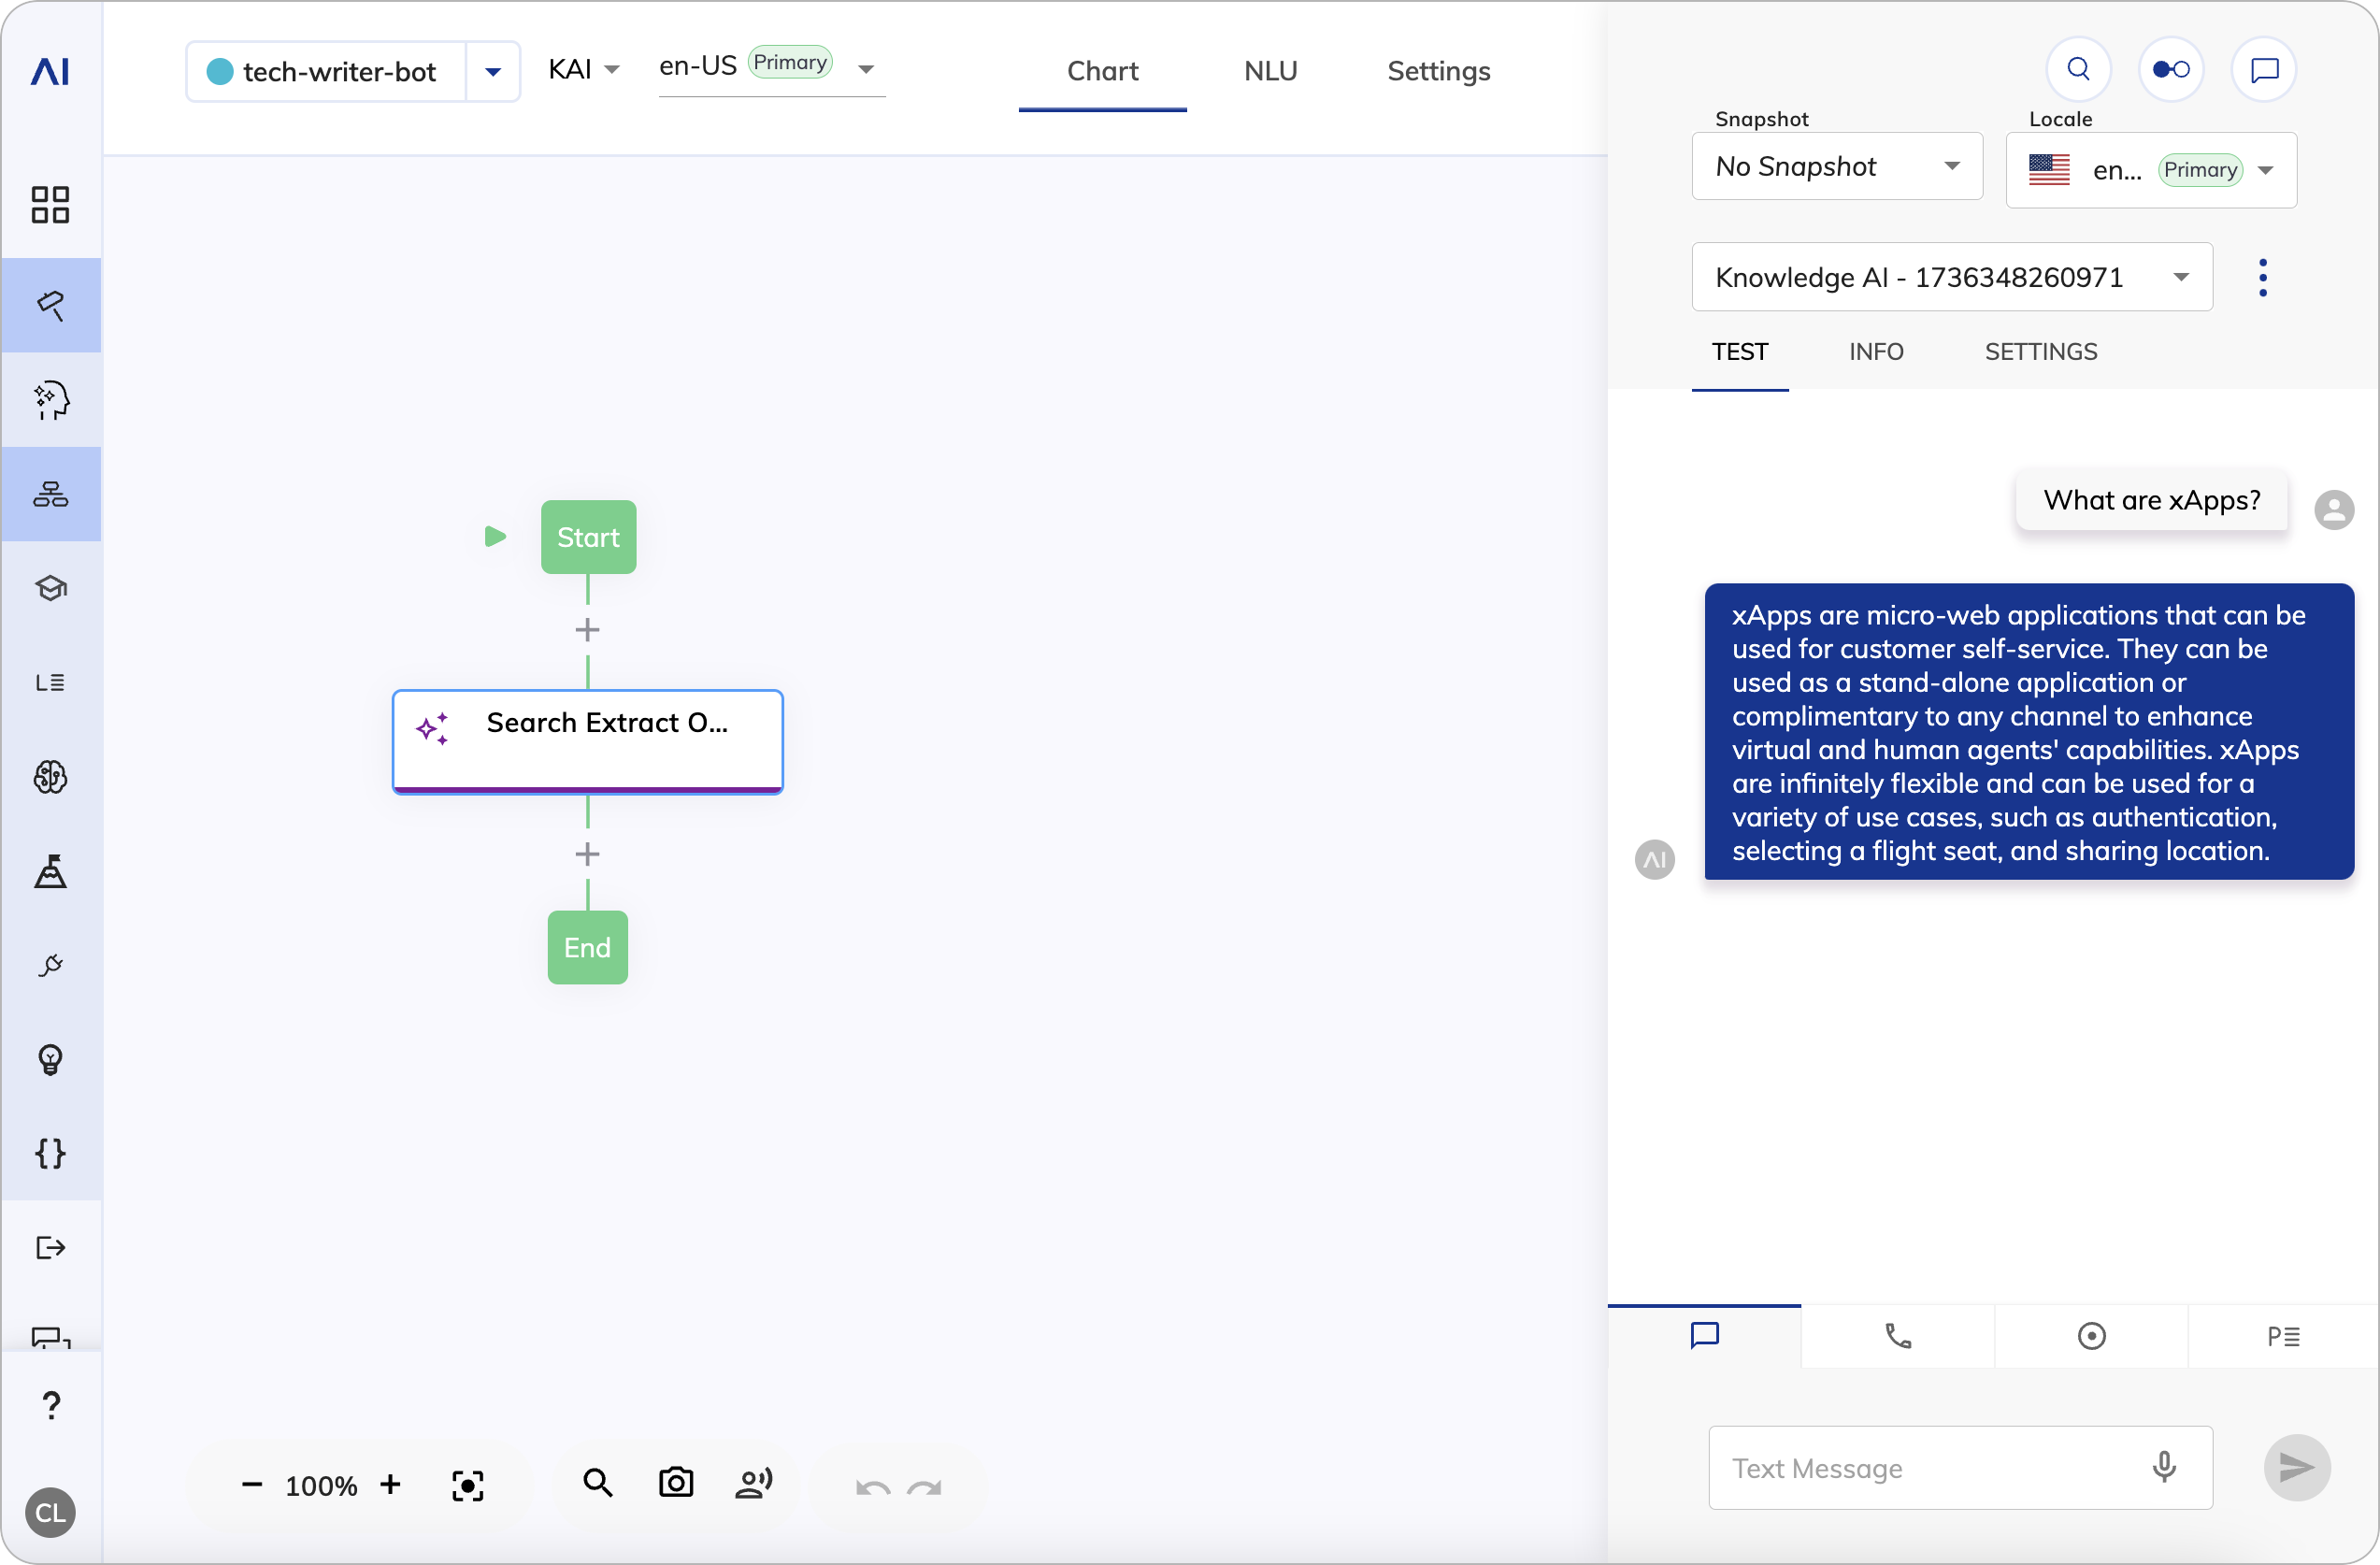Viewport: 2380px width, 1565px height.
Task: Click the flow chart icon in left sidebar
Action: coord(50,494)
